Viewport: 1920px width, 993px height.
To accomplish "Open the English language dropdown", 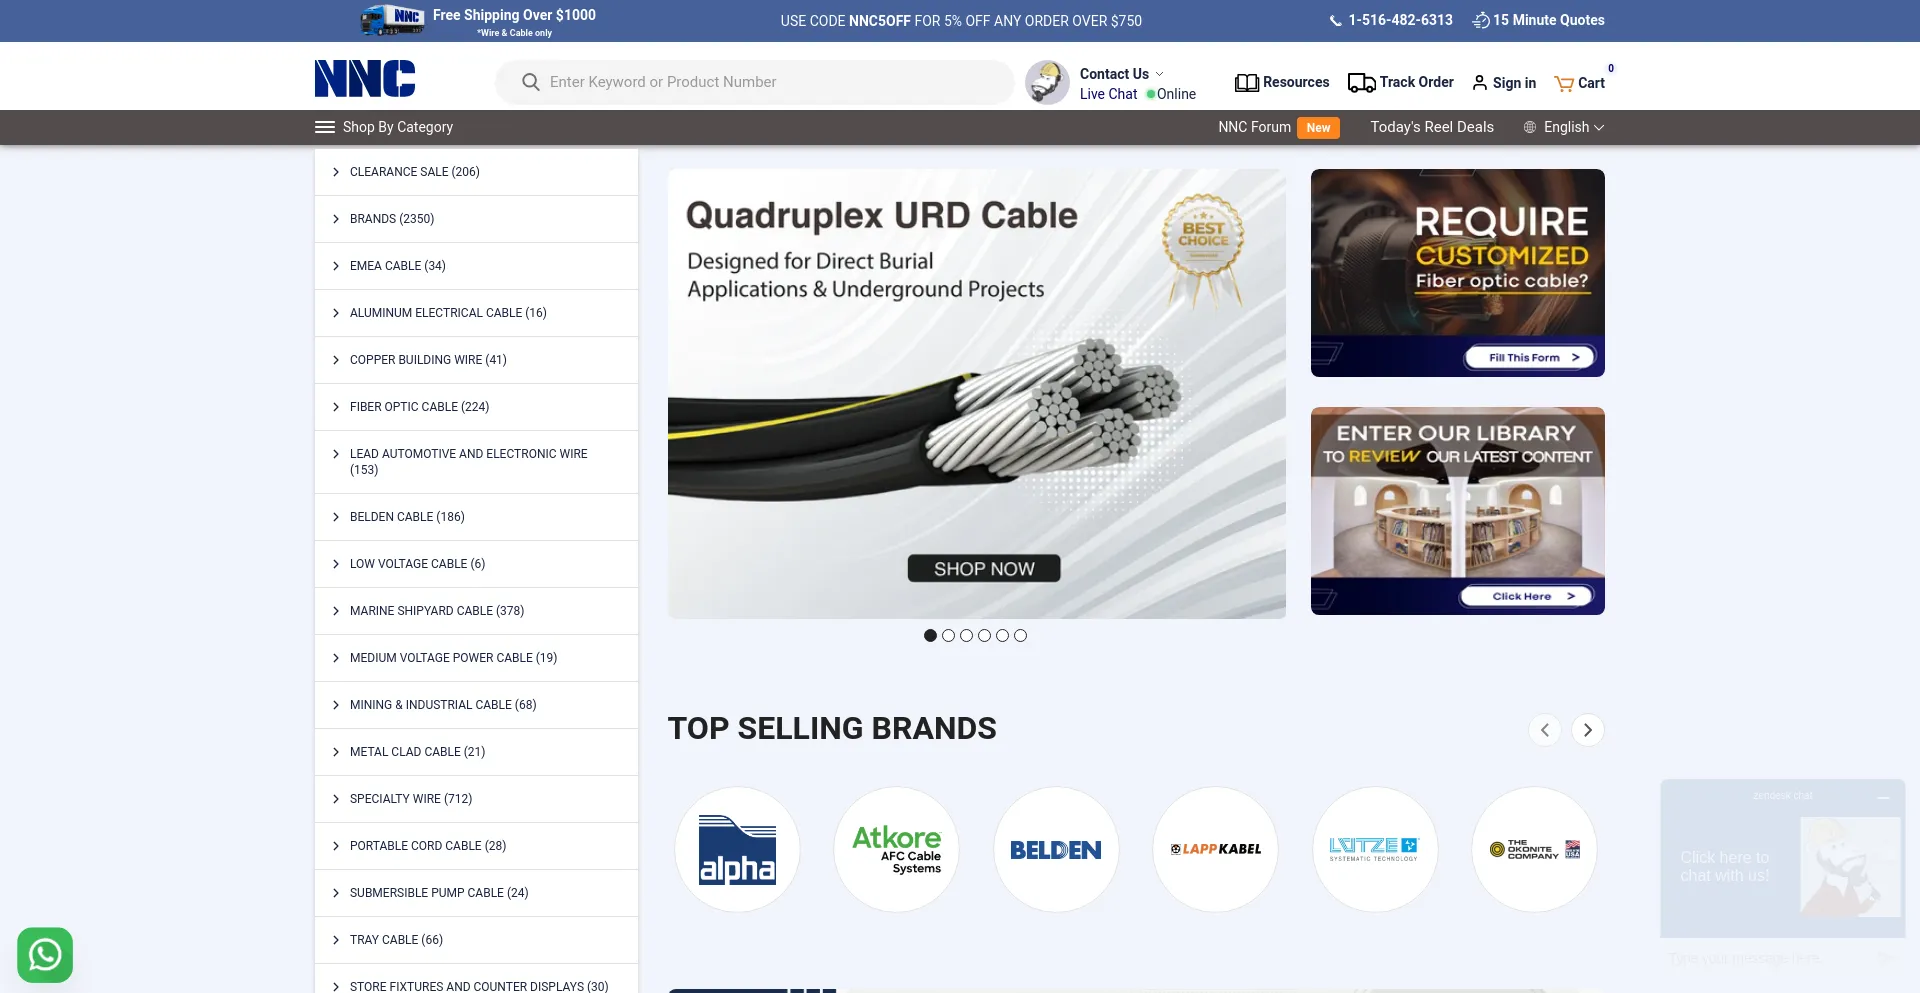I will 1564,127.
